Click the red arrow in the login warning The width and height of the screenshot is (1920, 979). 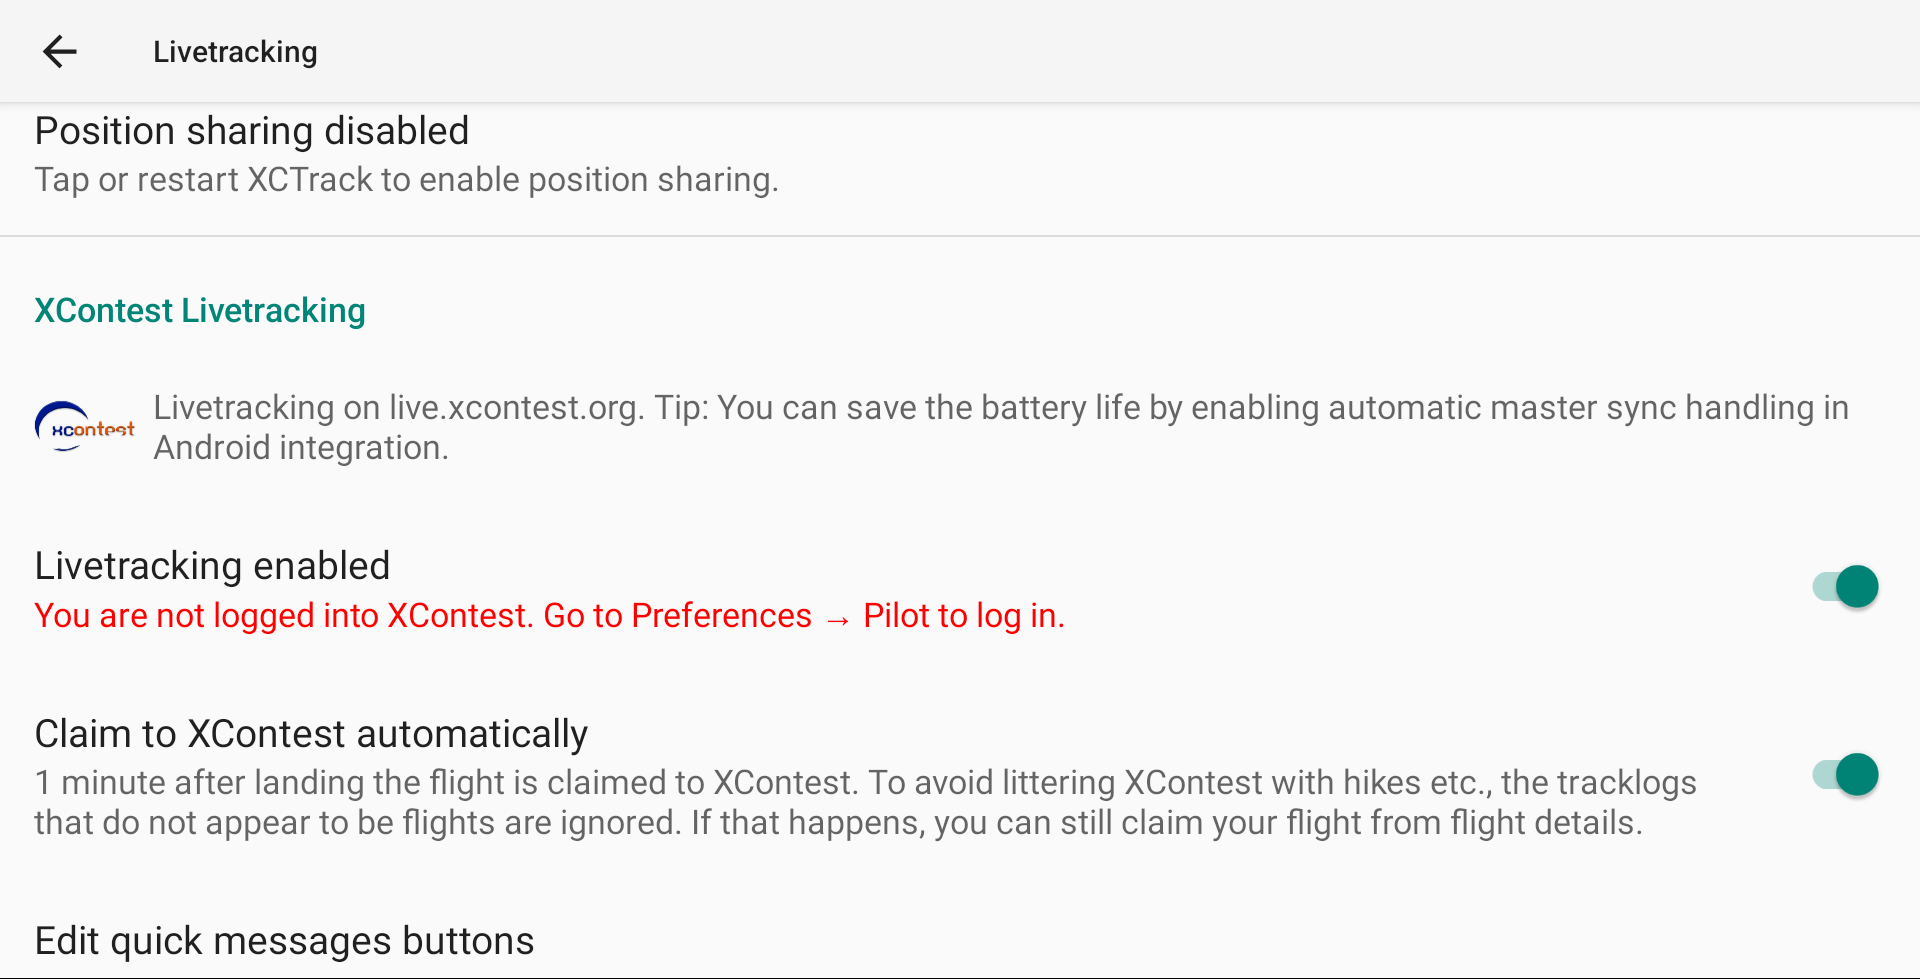pos(838,620)
